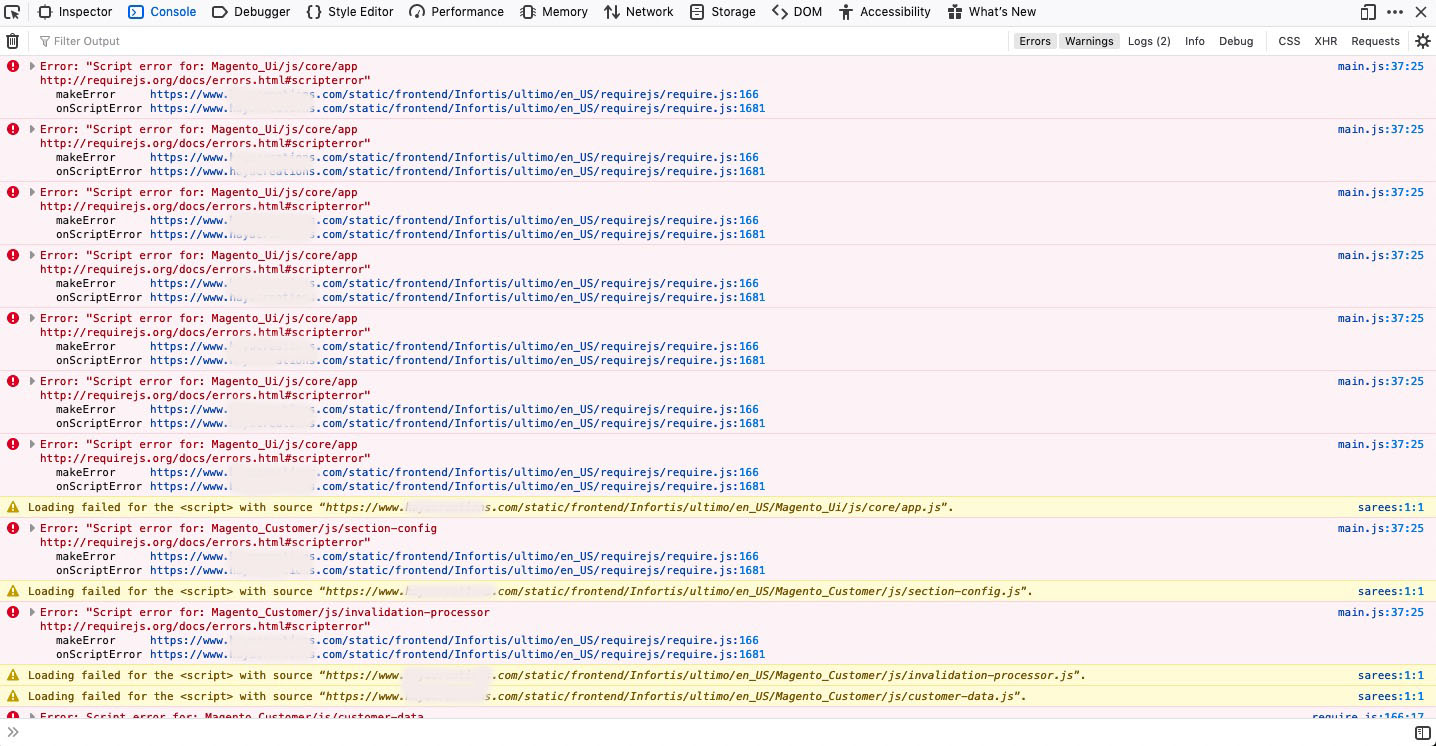
Task: Toggle the Errors filter
Action: [1035, 41]
